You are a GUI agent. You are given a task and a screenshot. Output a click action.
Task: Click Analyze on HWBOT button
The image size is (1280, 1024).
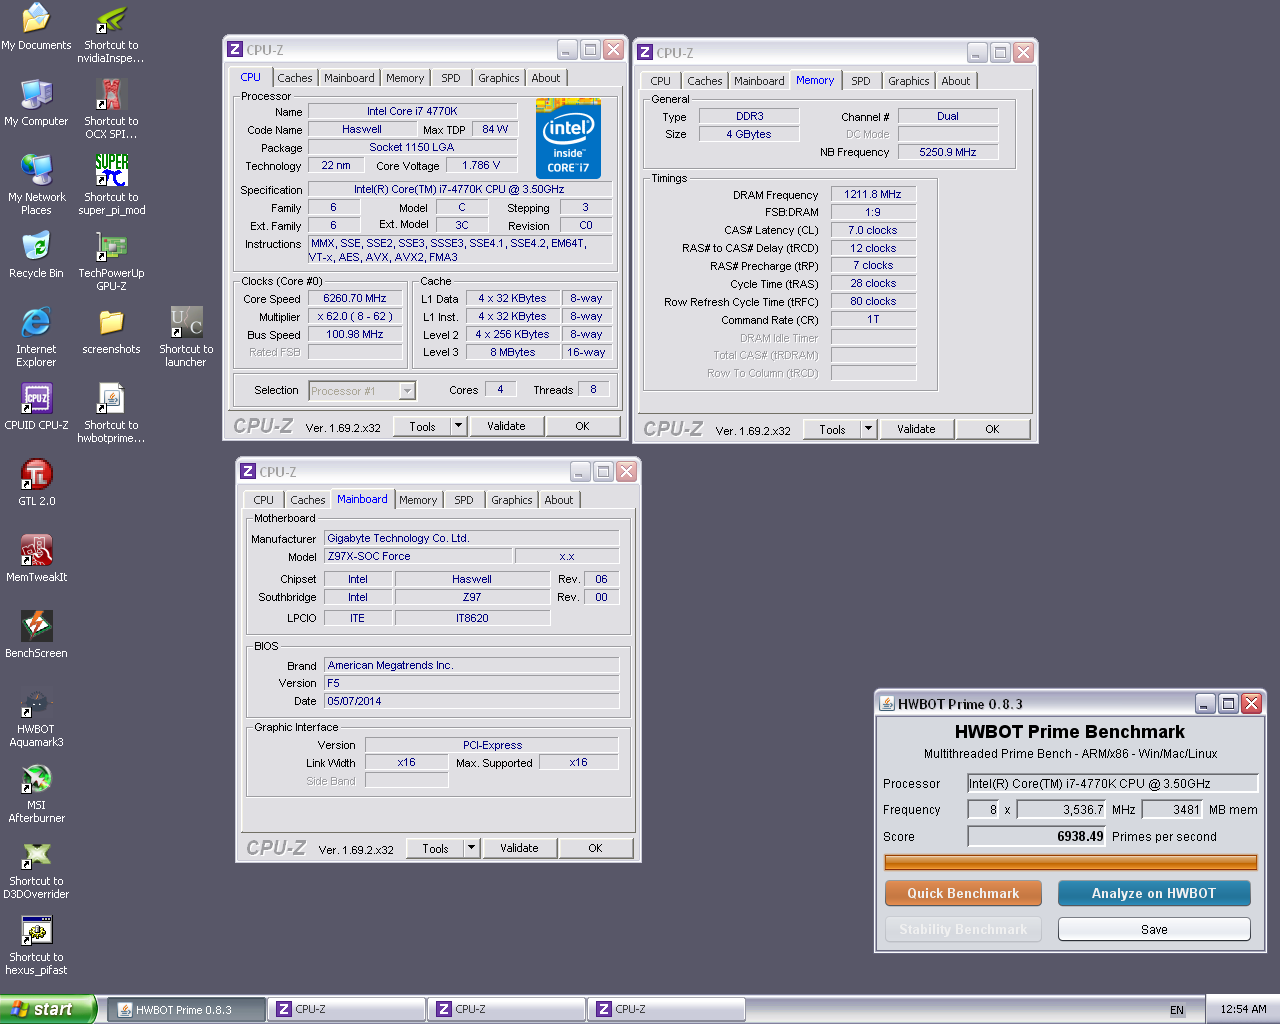1154,893
